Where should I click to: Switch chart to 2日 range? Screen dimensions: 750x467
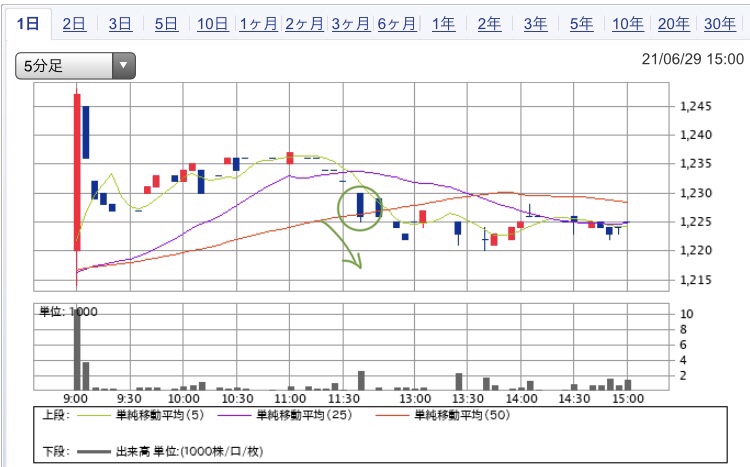[74, 23]
